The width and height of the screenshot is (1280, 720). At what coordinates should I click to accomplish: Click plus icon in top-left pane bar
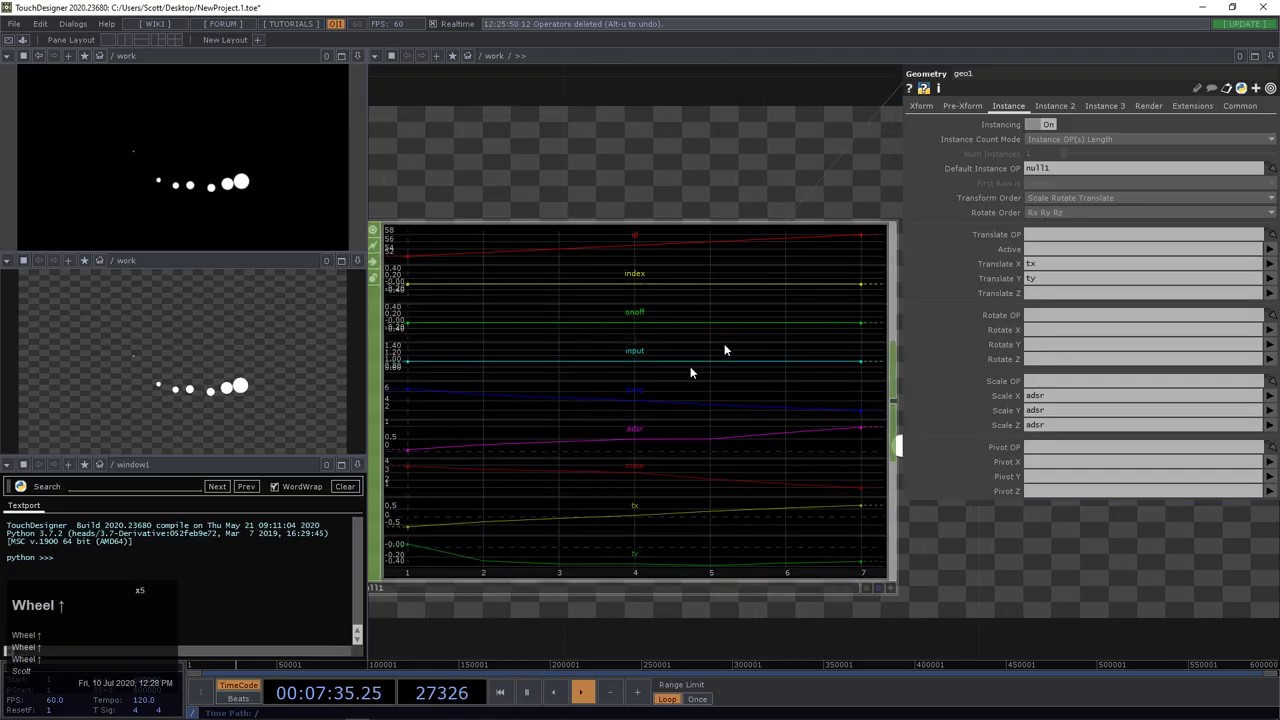click(68, 56)
